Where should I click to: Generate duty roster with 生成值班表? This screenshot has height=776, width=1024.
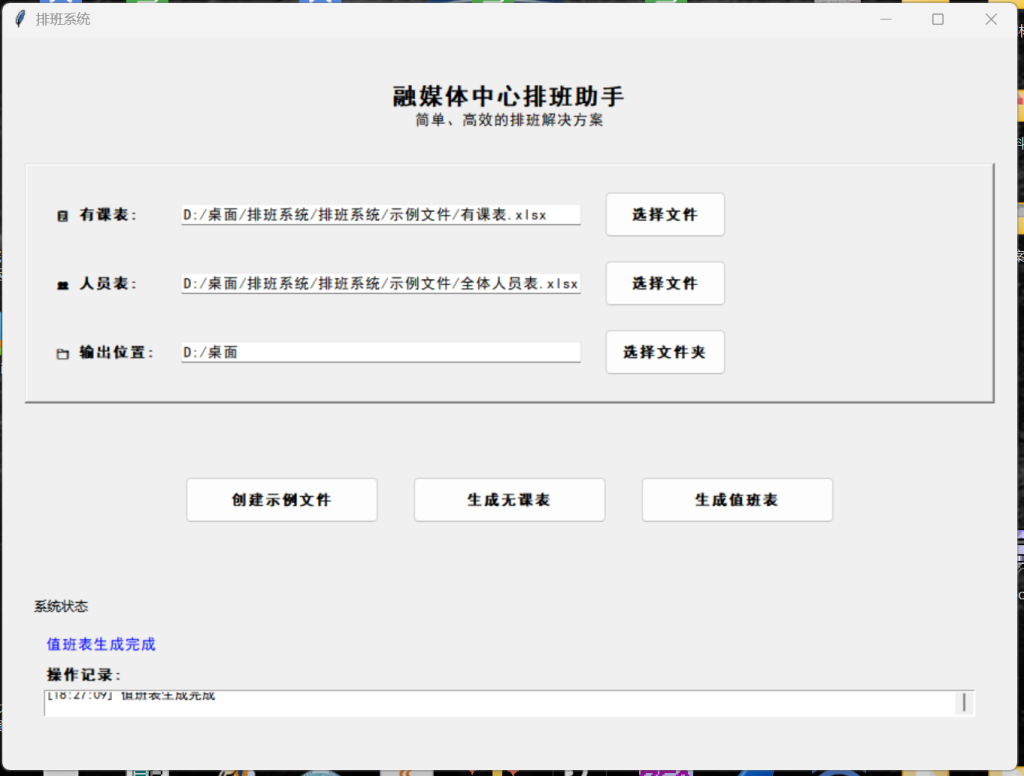[x=737, y=500]
